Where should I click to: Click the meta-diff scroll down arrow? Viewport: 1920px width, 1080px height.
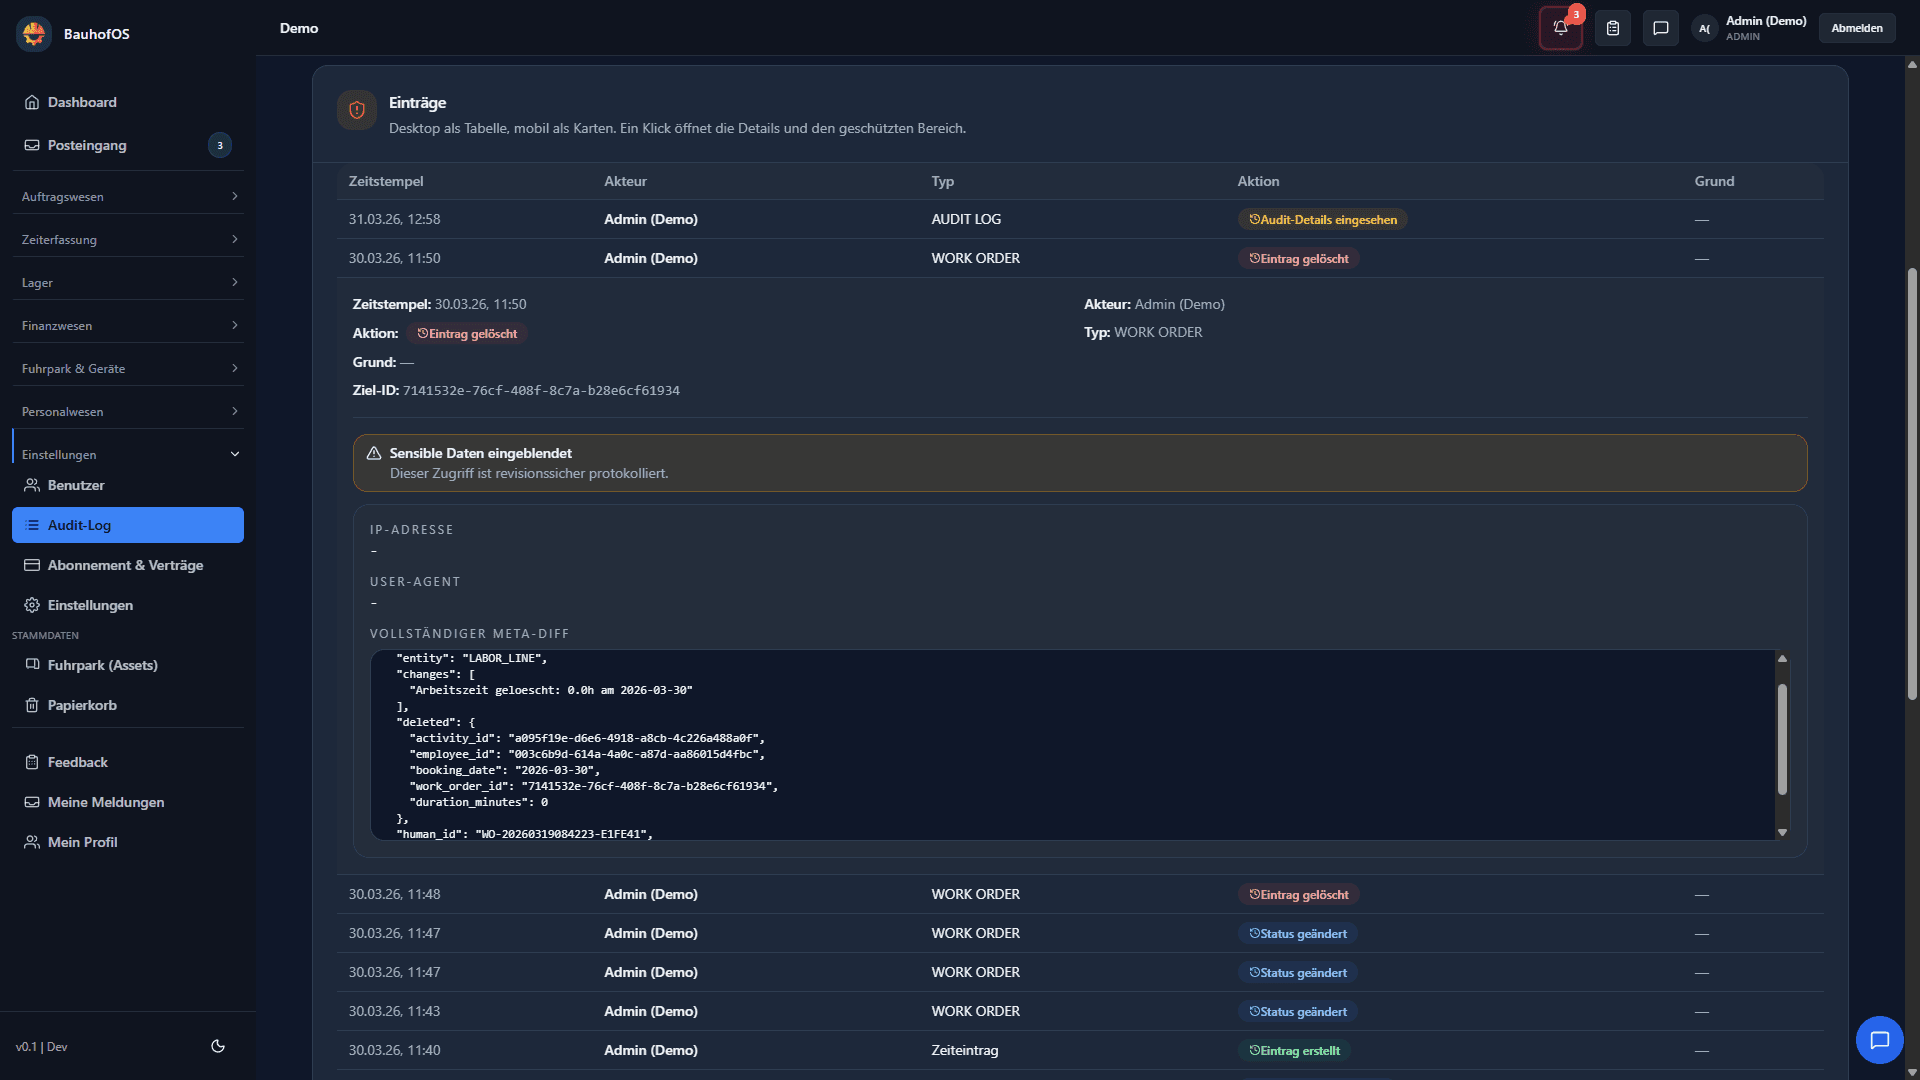[1782, 832]
